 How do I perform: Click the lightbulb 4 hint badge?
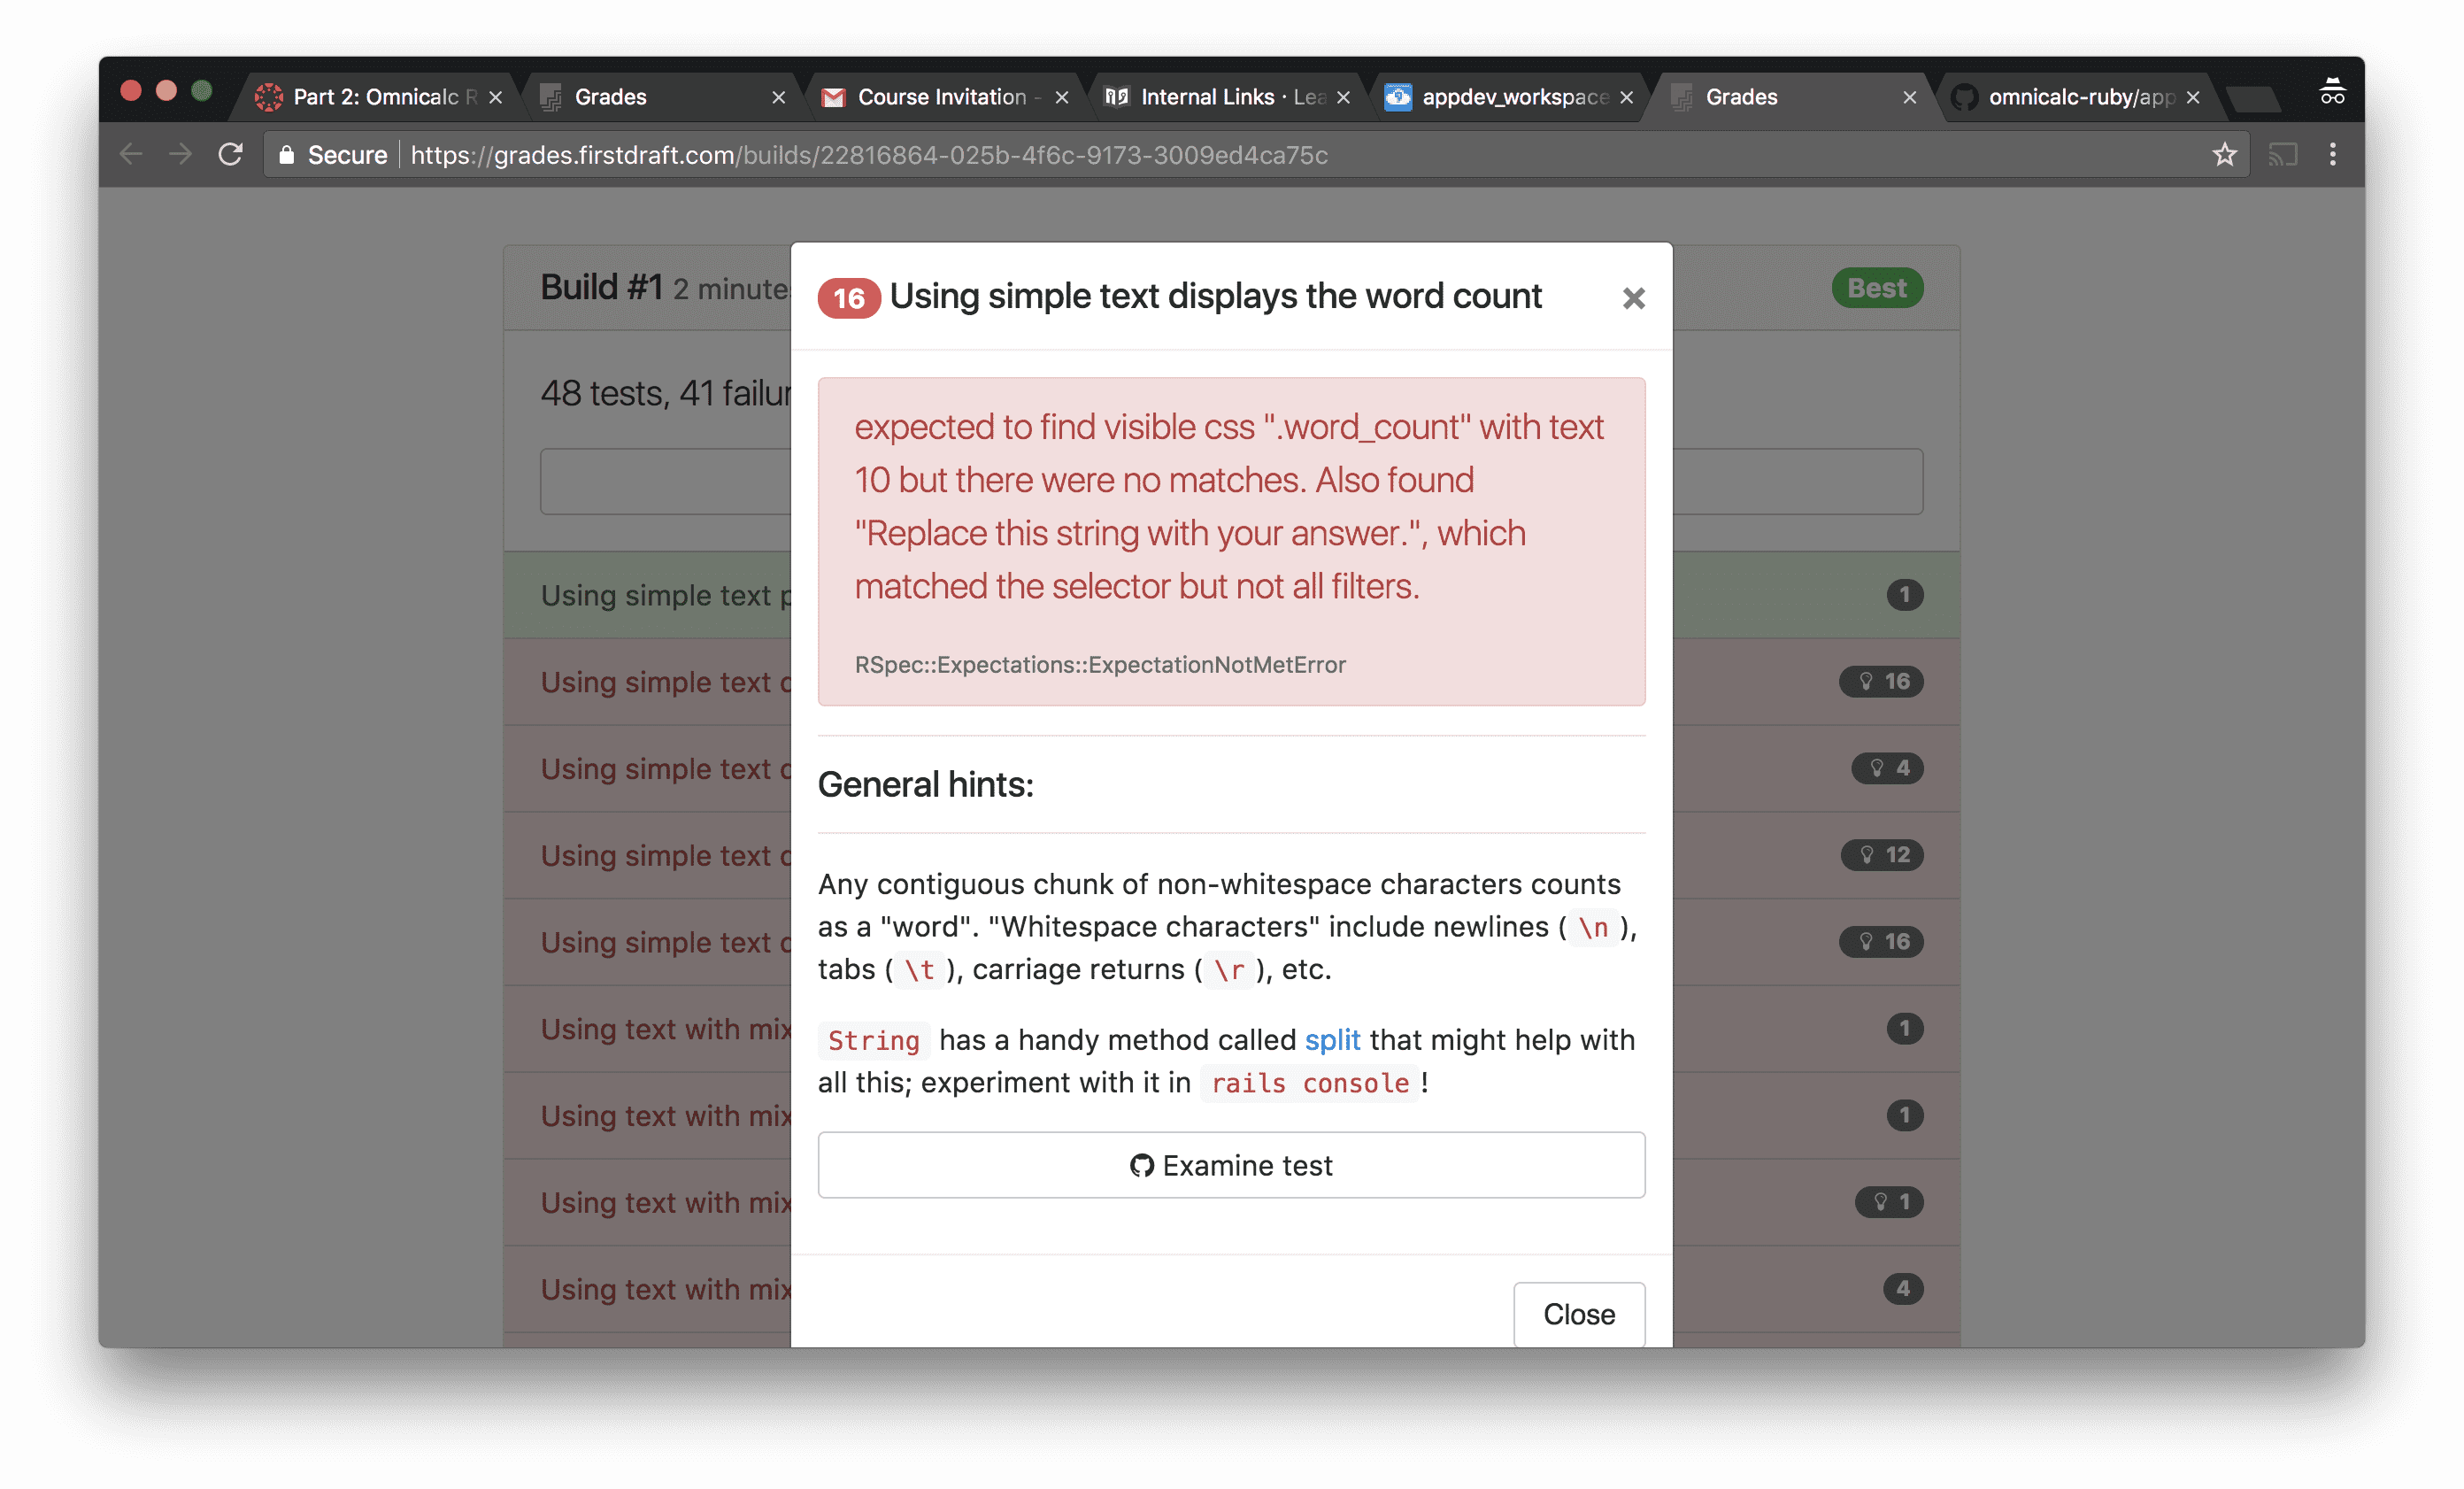pos(1887,768)
